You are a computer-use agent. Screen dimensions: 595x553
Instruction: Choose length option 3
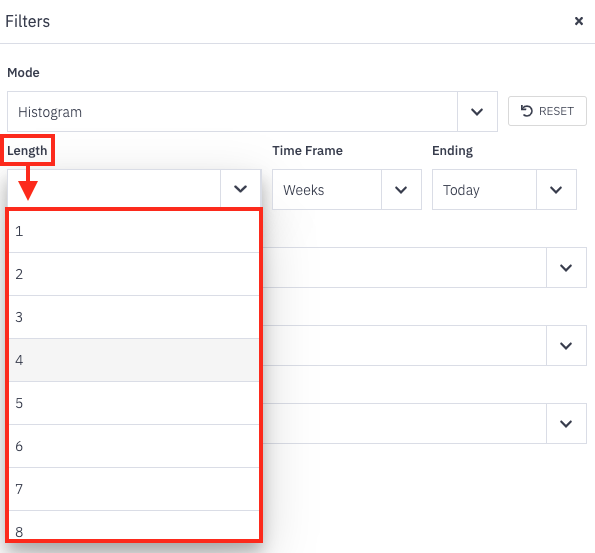[x=134, y=317]
